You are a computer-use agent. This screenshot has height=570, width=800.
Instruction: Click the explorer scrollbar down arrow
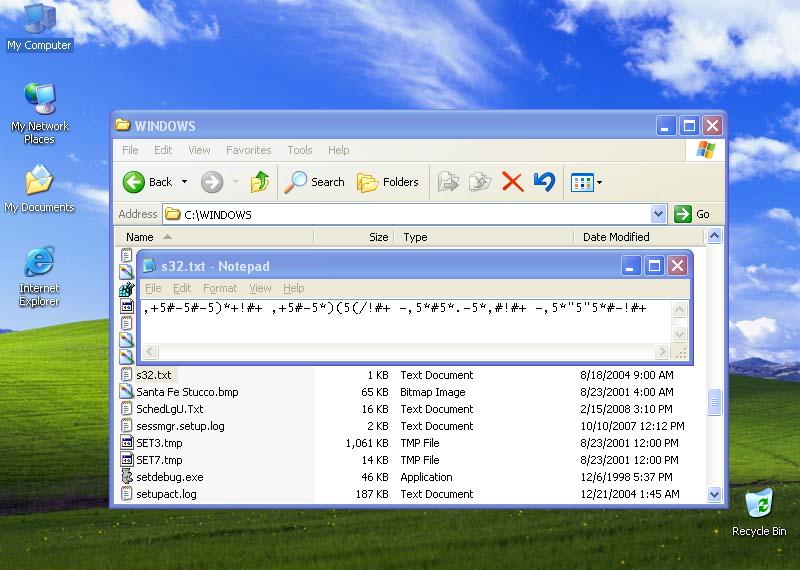(x=714, y=494)
